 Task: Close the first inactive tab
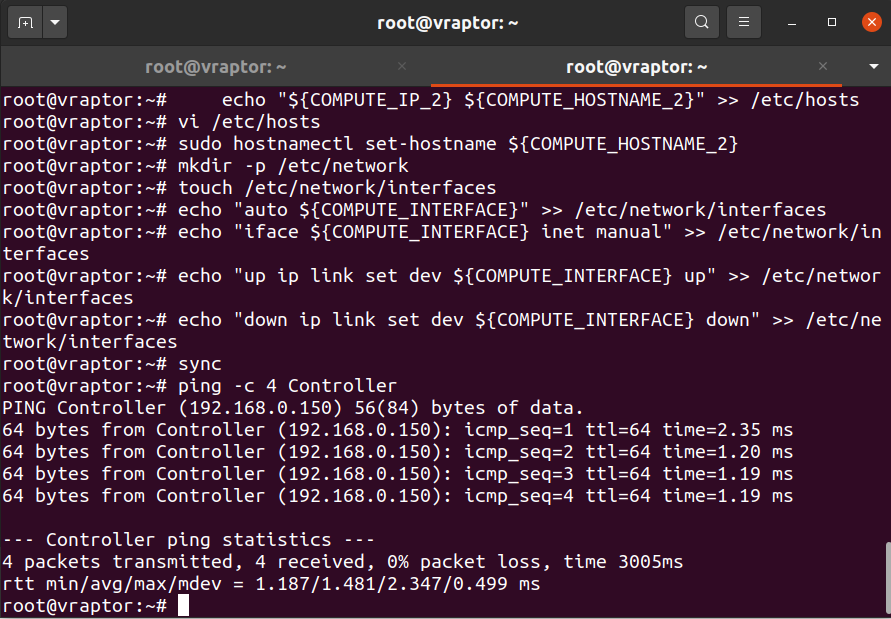(x=402, y=67)
